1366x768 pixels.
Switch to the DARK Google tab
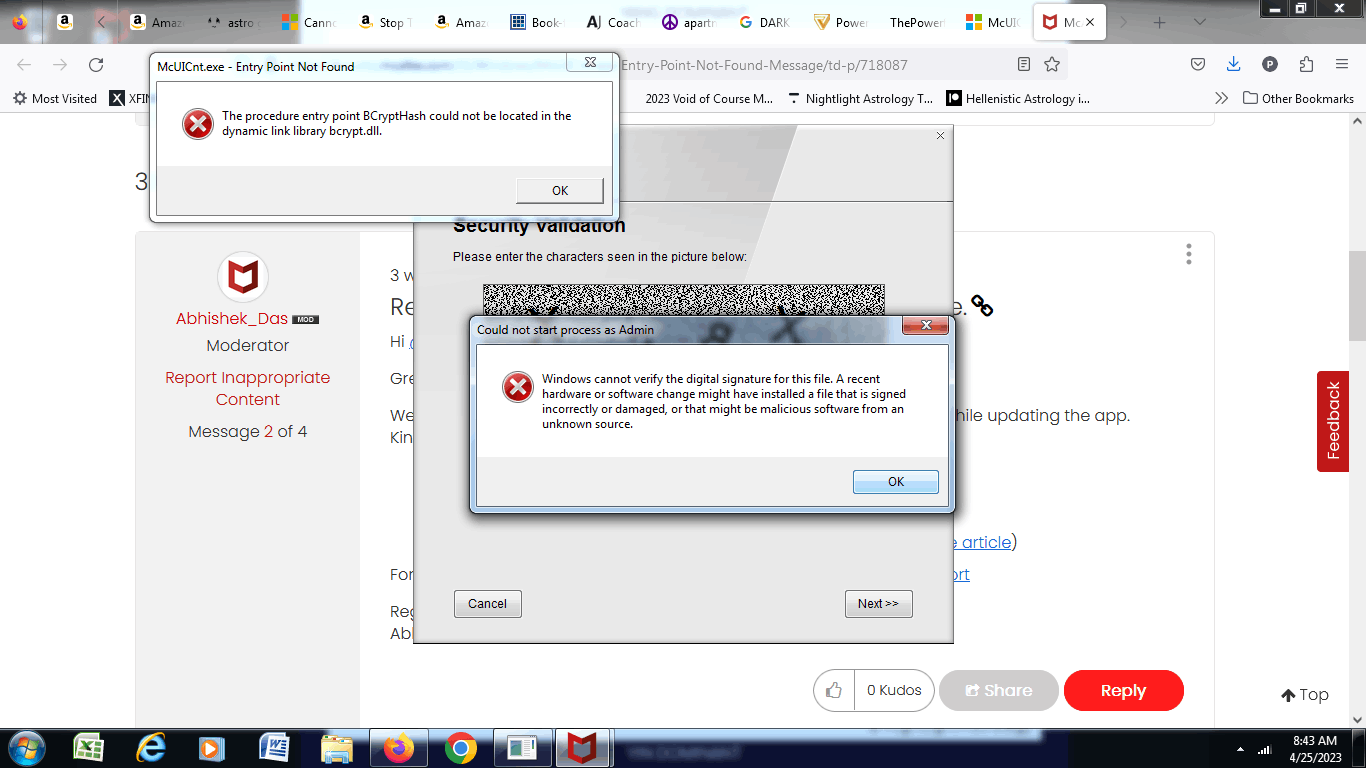(765, 22)
